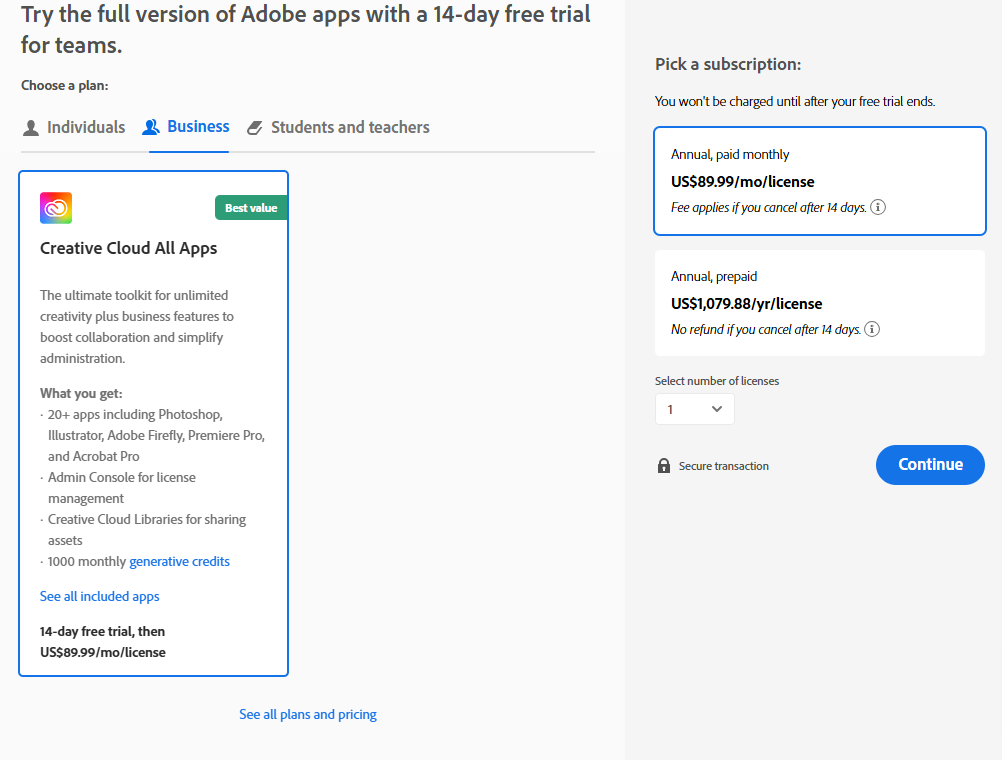
Task: Open the number of licenses dropdown
Action: 695,409
